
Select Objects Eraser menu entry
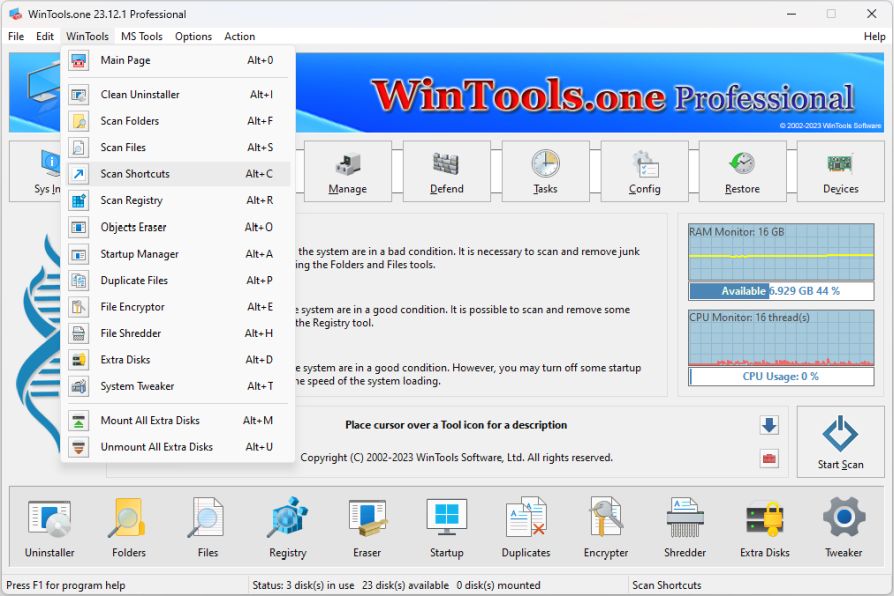click(x=178, y=227)
